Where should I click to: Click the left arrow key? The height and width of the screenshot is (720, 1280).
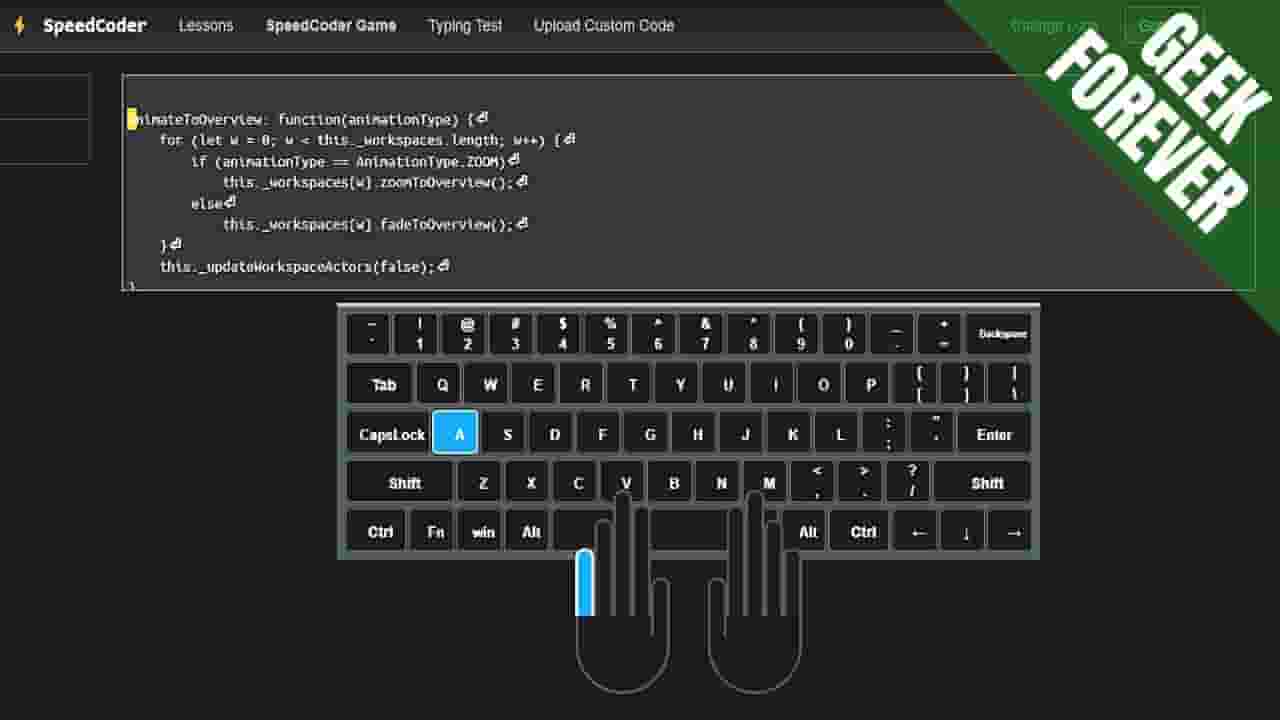[915, 531]
